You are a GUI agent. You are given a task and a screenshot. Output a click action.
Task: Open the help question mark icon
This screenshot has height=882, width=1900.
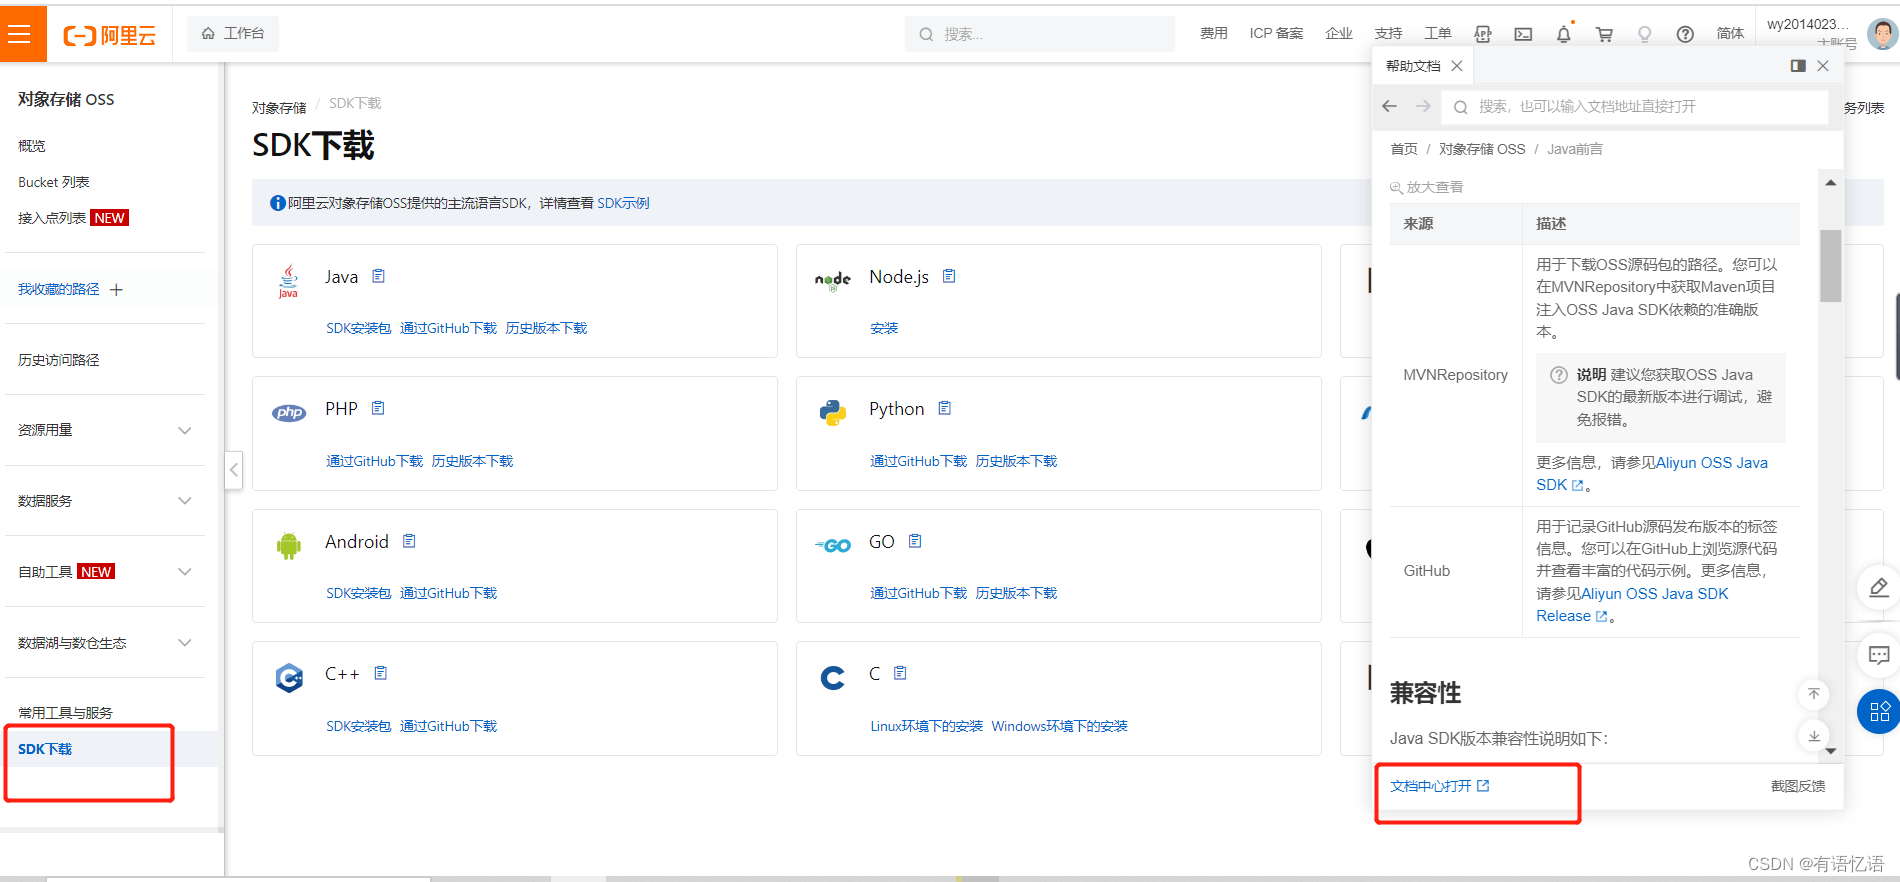coord(1685,34)
